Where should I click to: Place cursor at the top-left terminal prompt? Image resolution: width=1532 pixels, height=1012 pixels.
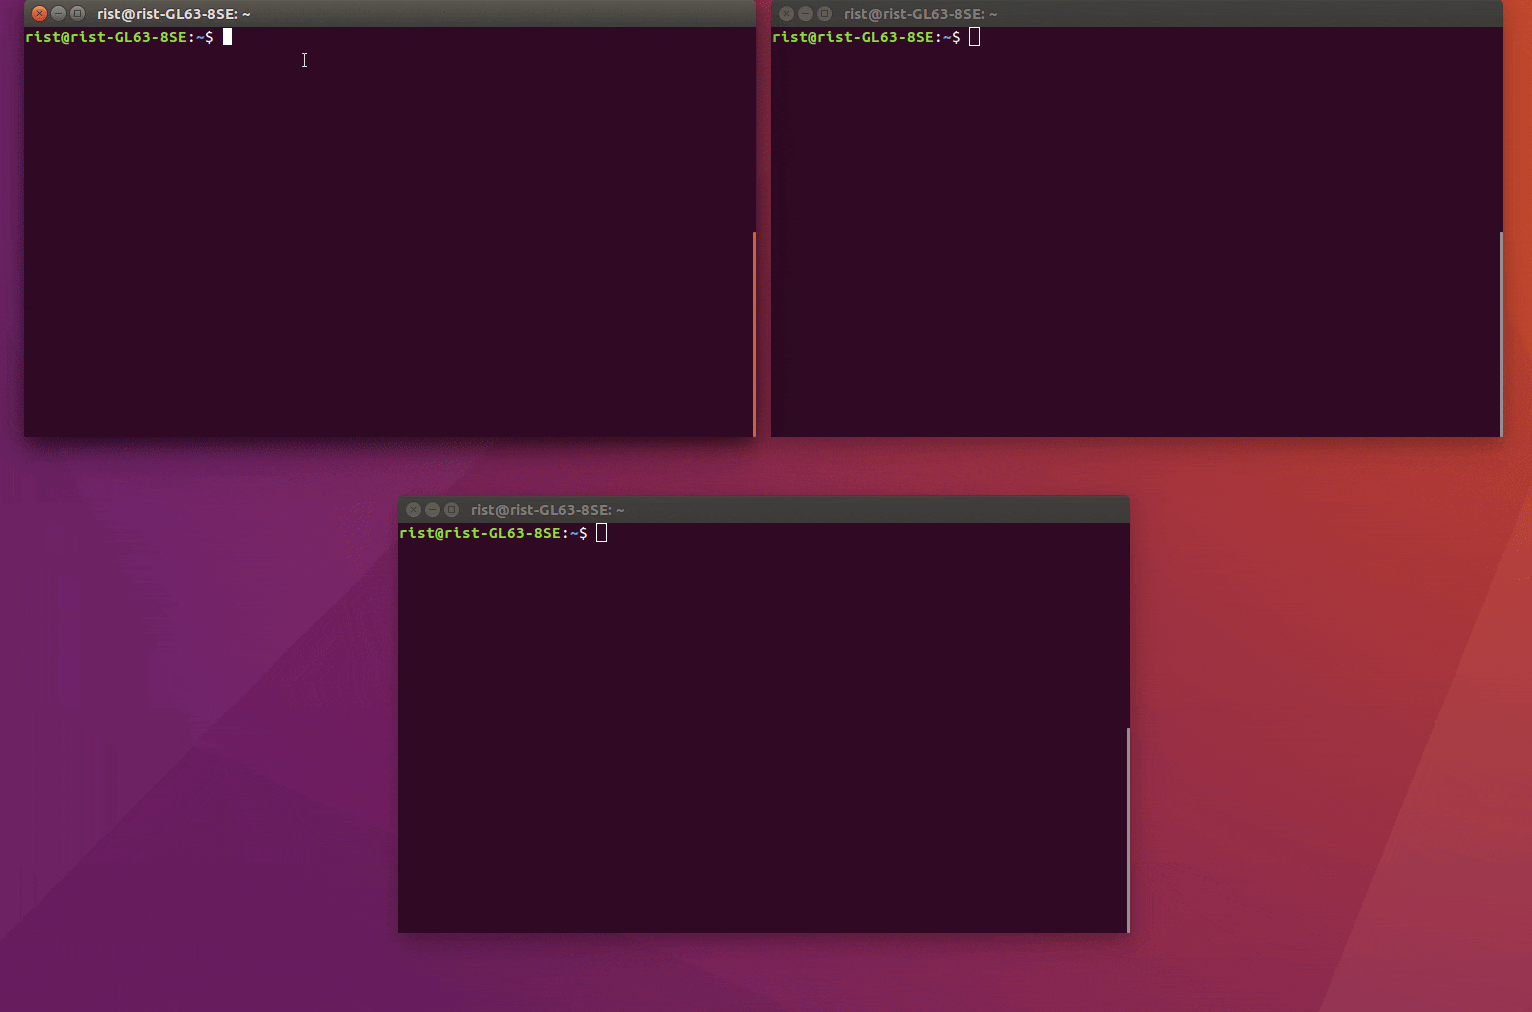pyautogui.click(x=228, y=36)
